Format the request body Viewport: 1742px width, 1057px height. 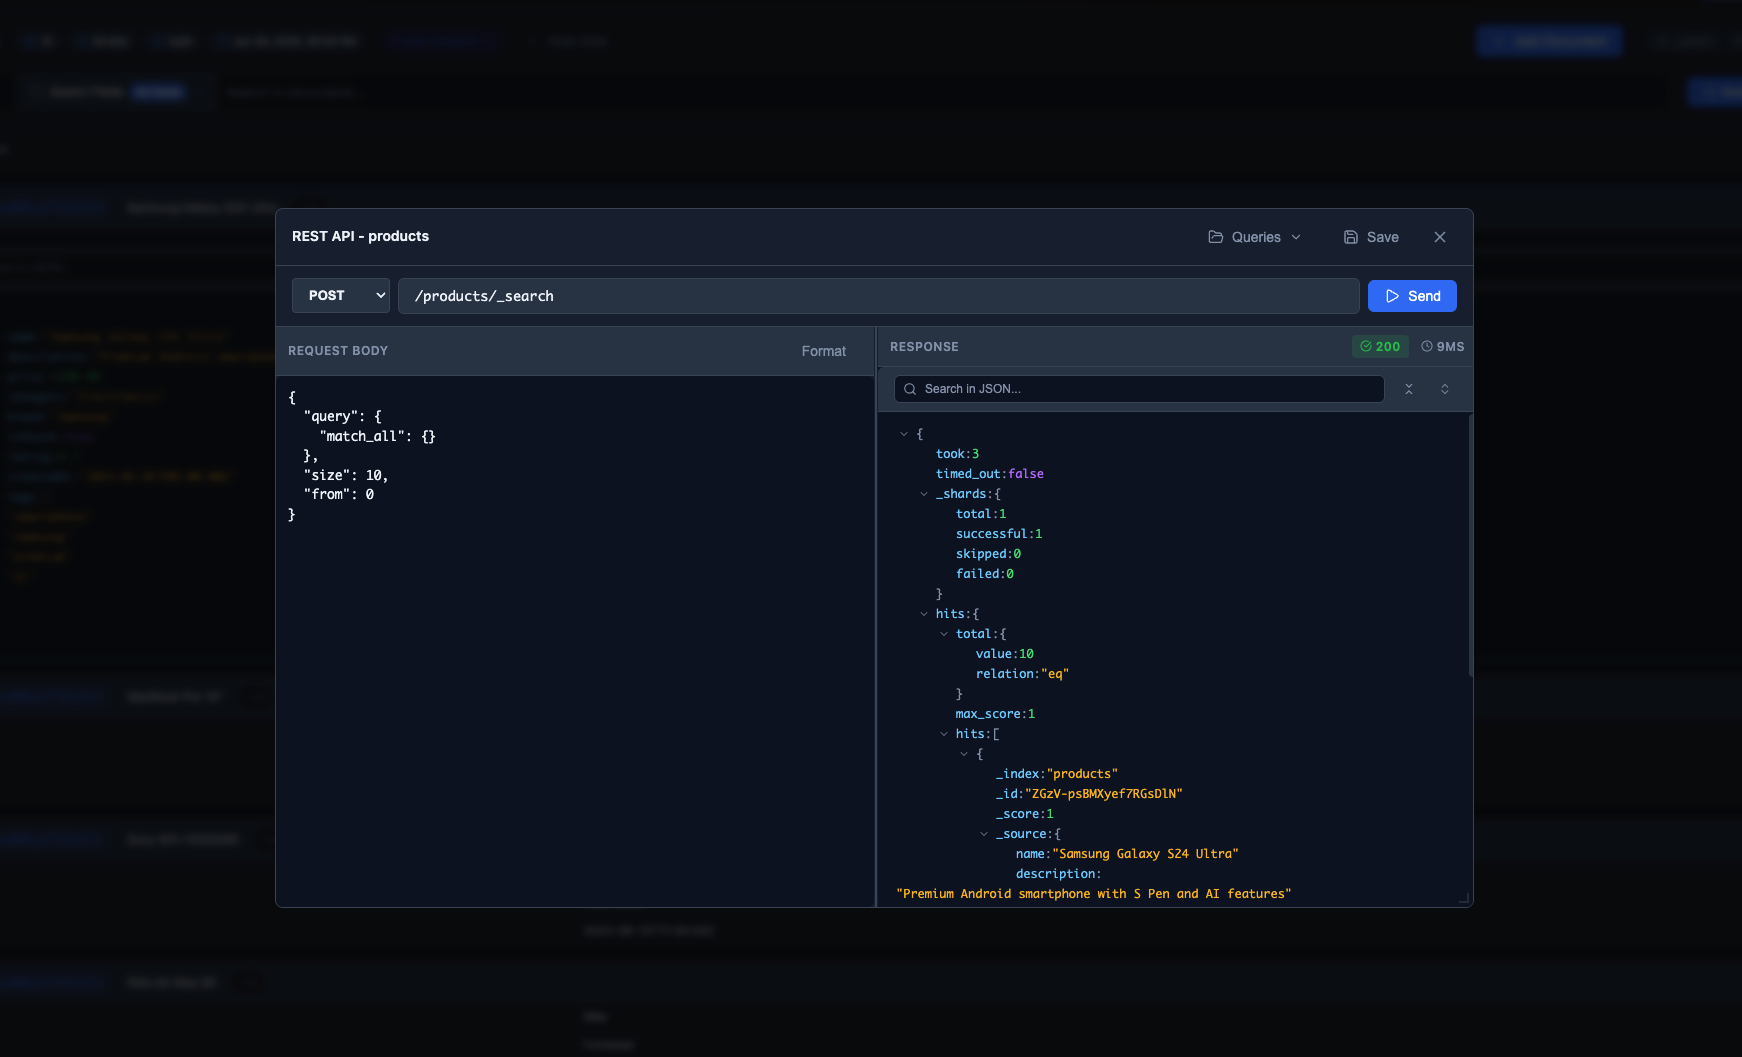pos(823,351)
